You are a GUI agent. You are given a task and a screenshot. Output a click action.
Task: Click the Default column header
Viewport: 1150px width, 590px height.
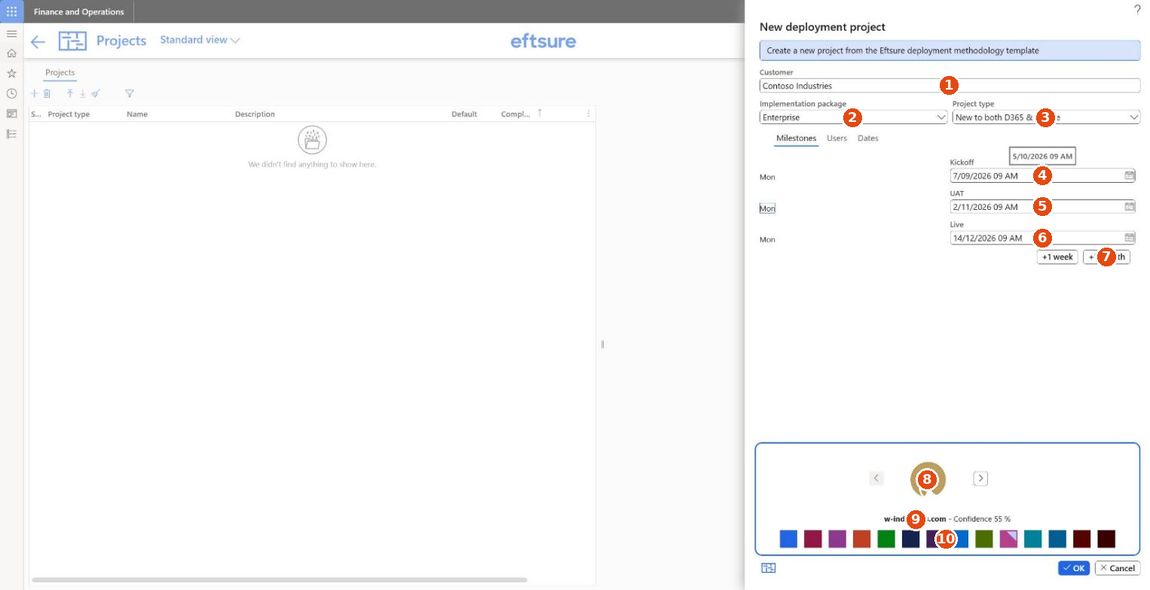pos(464,114)
